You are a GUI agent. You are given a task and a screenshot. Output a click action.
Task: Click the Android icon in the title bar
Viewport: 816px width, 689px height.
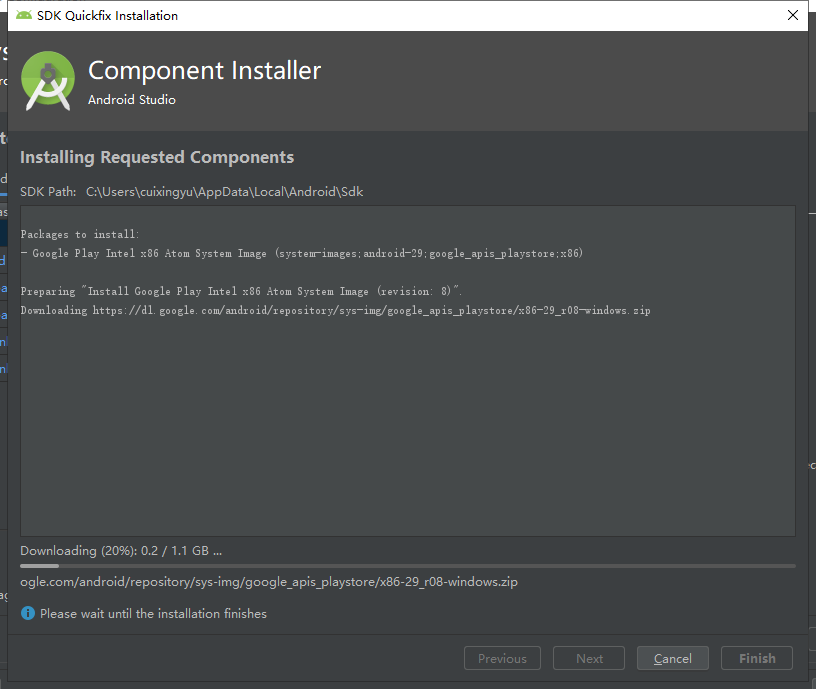tap(24, 15)
